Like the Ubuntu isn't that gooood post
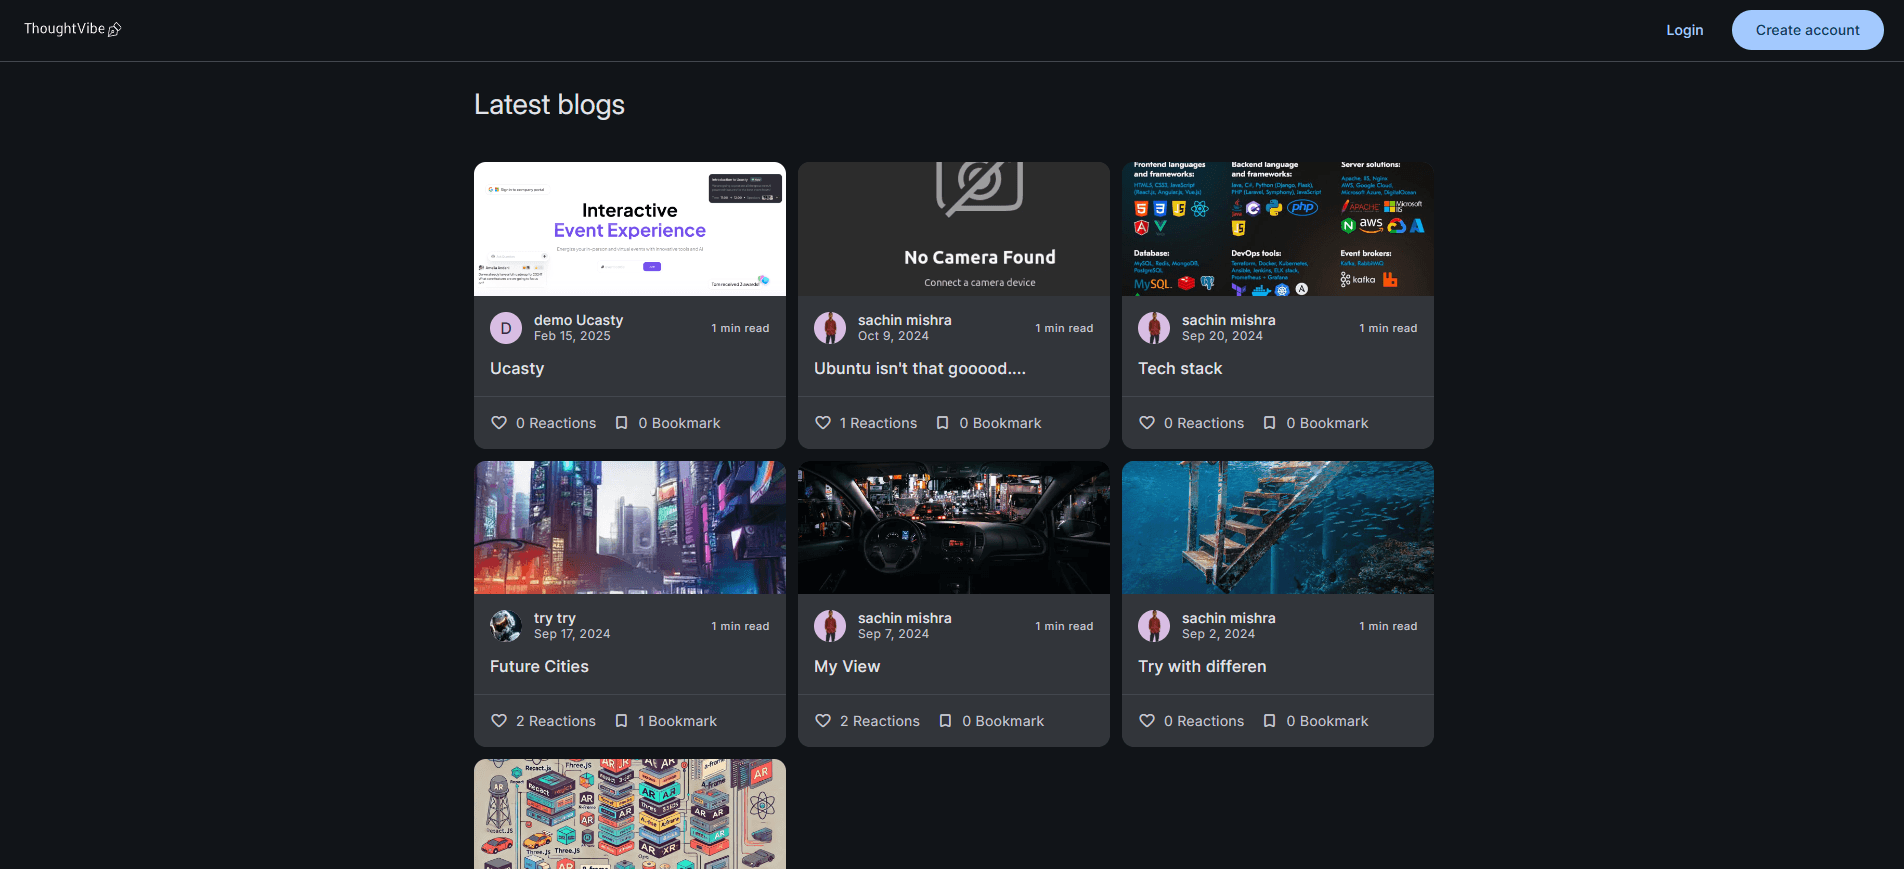 pyautogui.click(x=823, y=423)
